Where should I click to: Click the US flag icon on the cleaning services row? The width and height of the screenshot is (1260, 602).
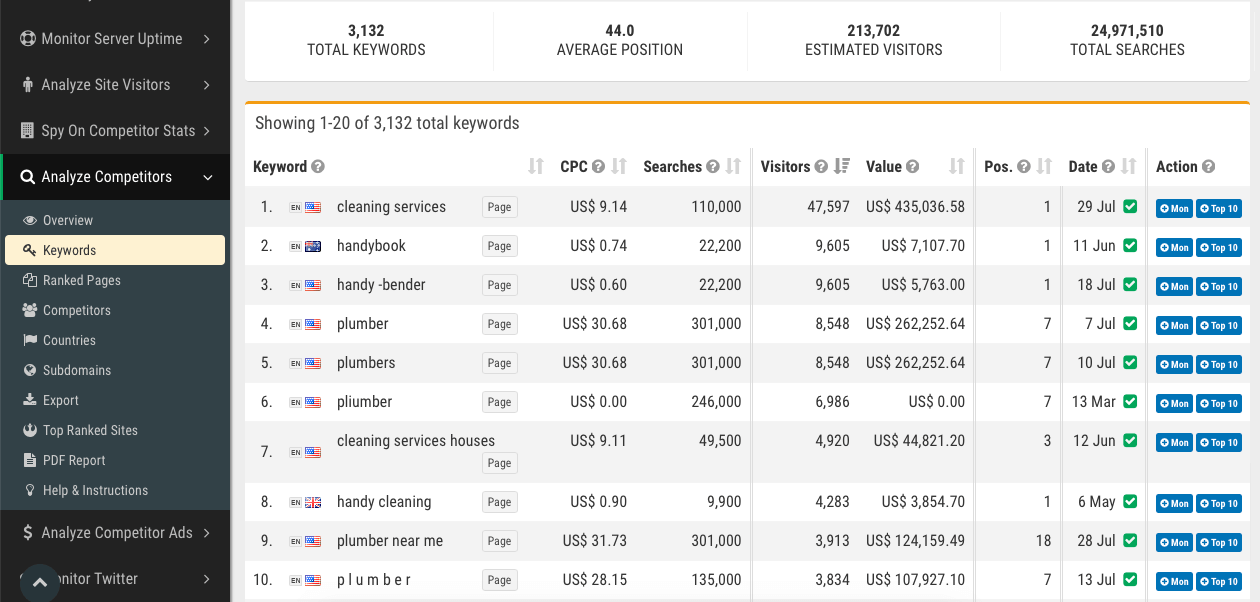313,207
